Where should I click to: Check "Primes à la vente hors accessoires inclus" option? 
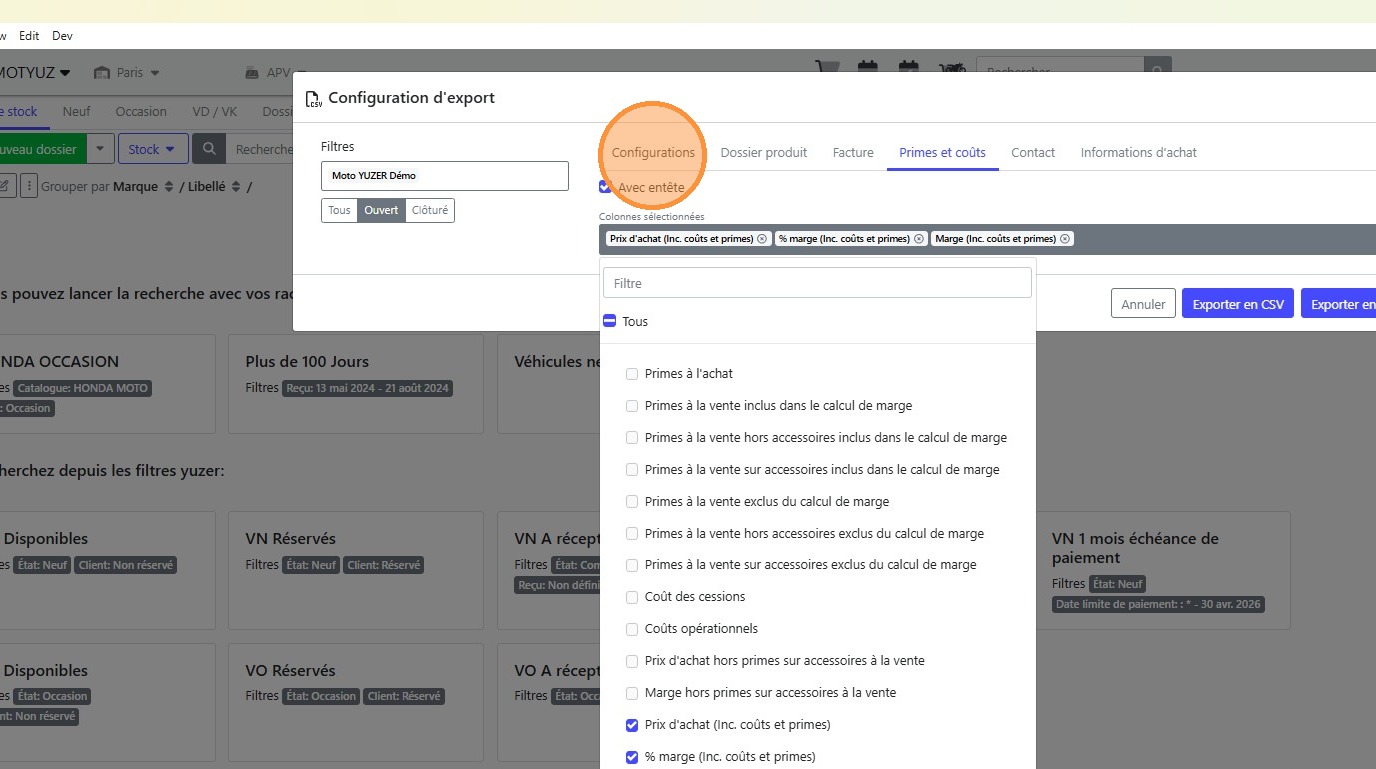632,438
